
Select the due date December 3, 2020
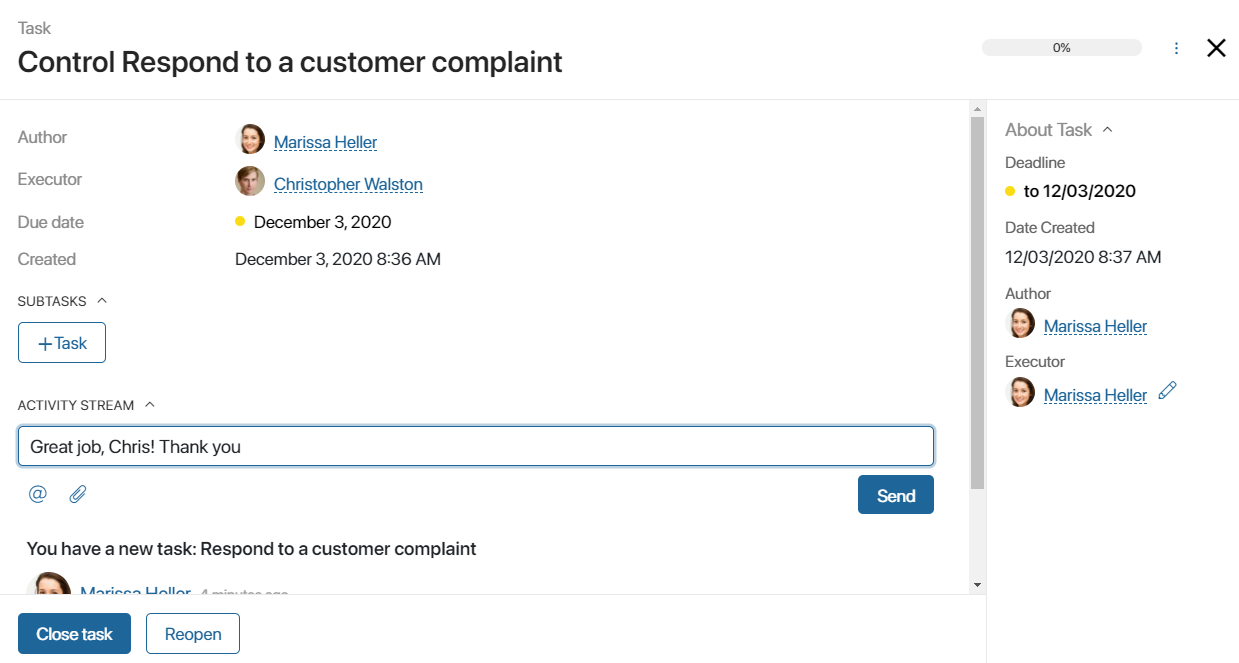pos(322,222)
